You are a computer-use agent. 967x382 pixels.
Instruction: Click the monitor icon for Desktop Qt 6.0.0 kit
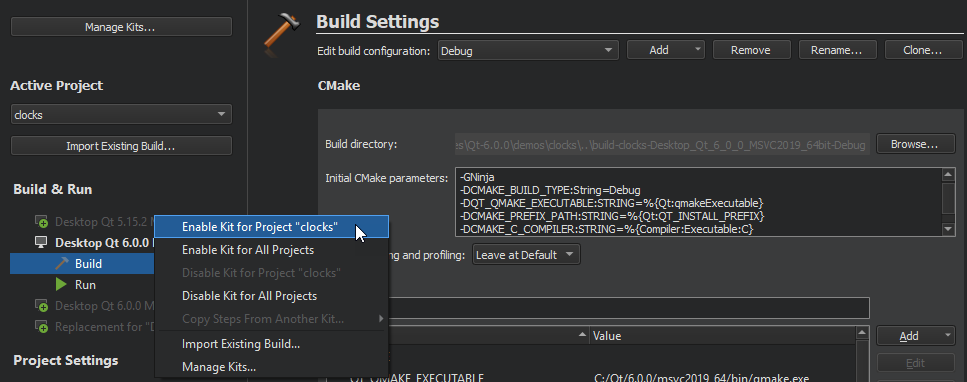click(x=41, y=243)
